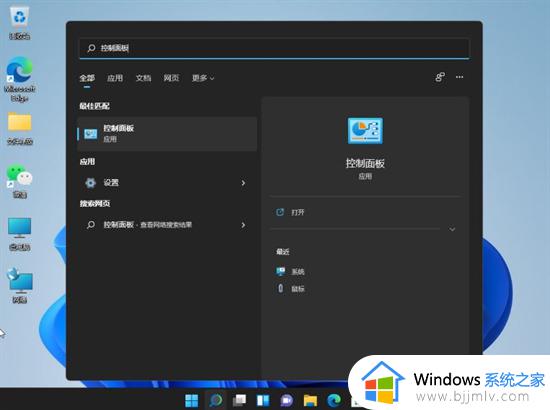The image size is (550, 410).
Task: Open File Explorer from the taskbar
Action: (310, 401)
